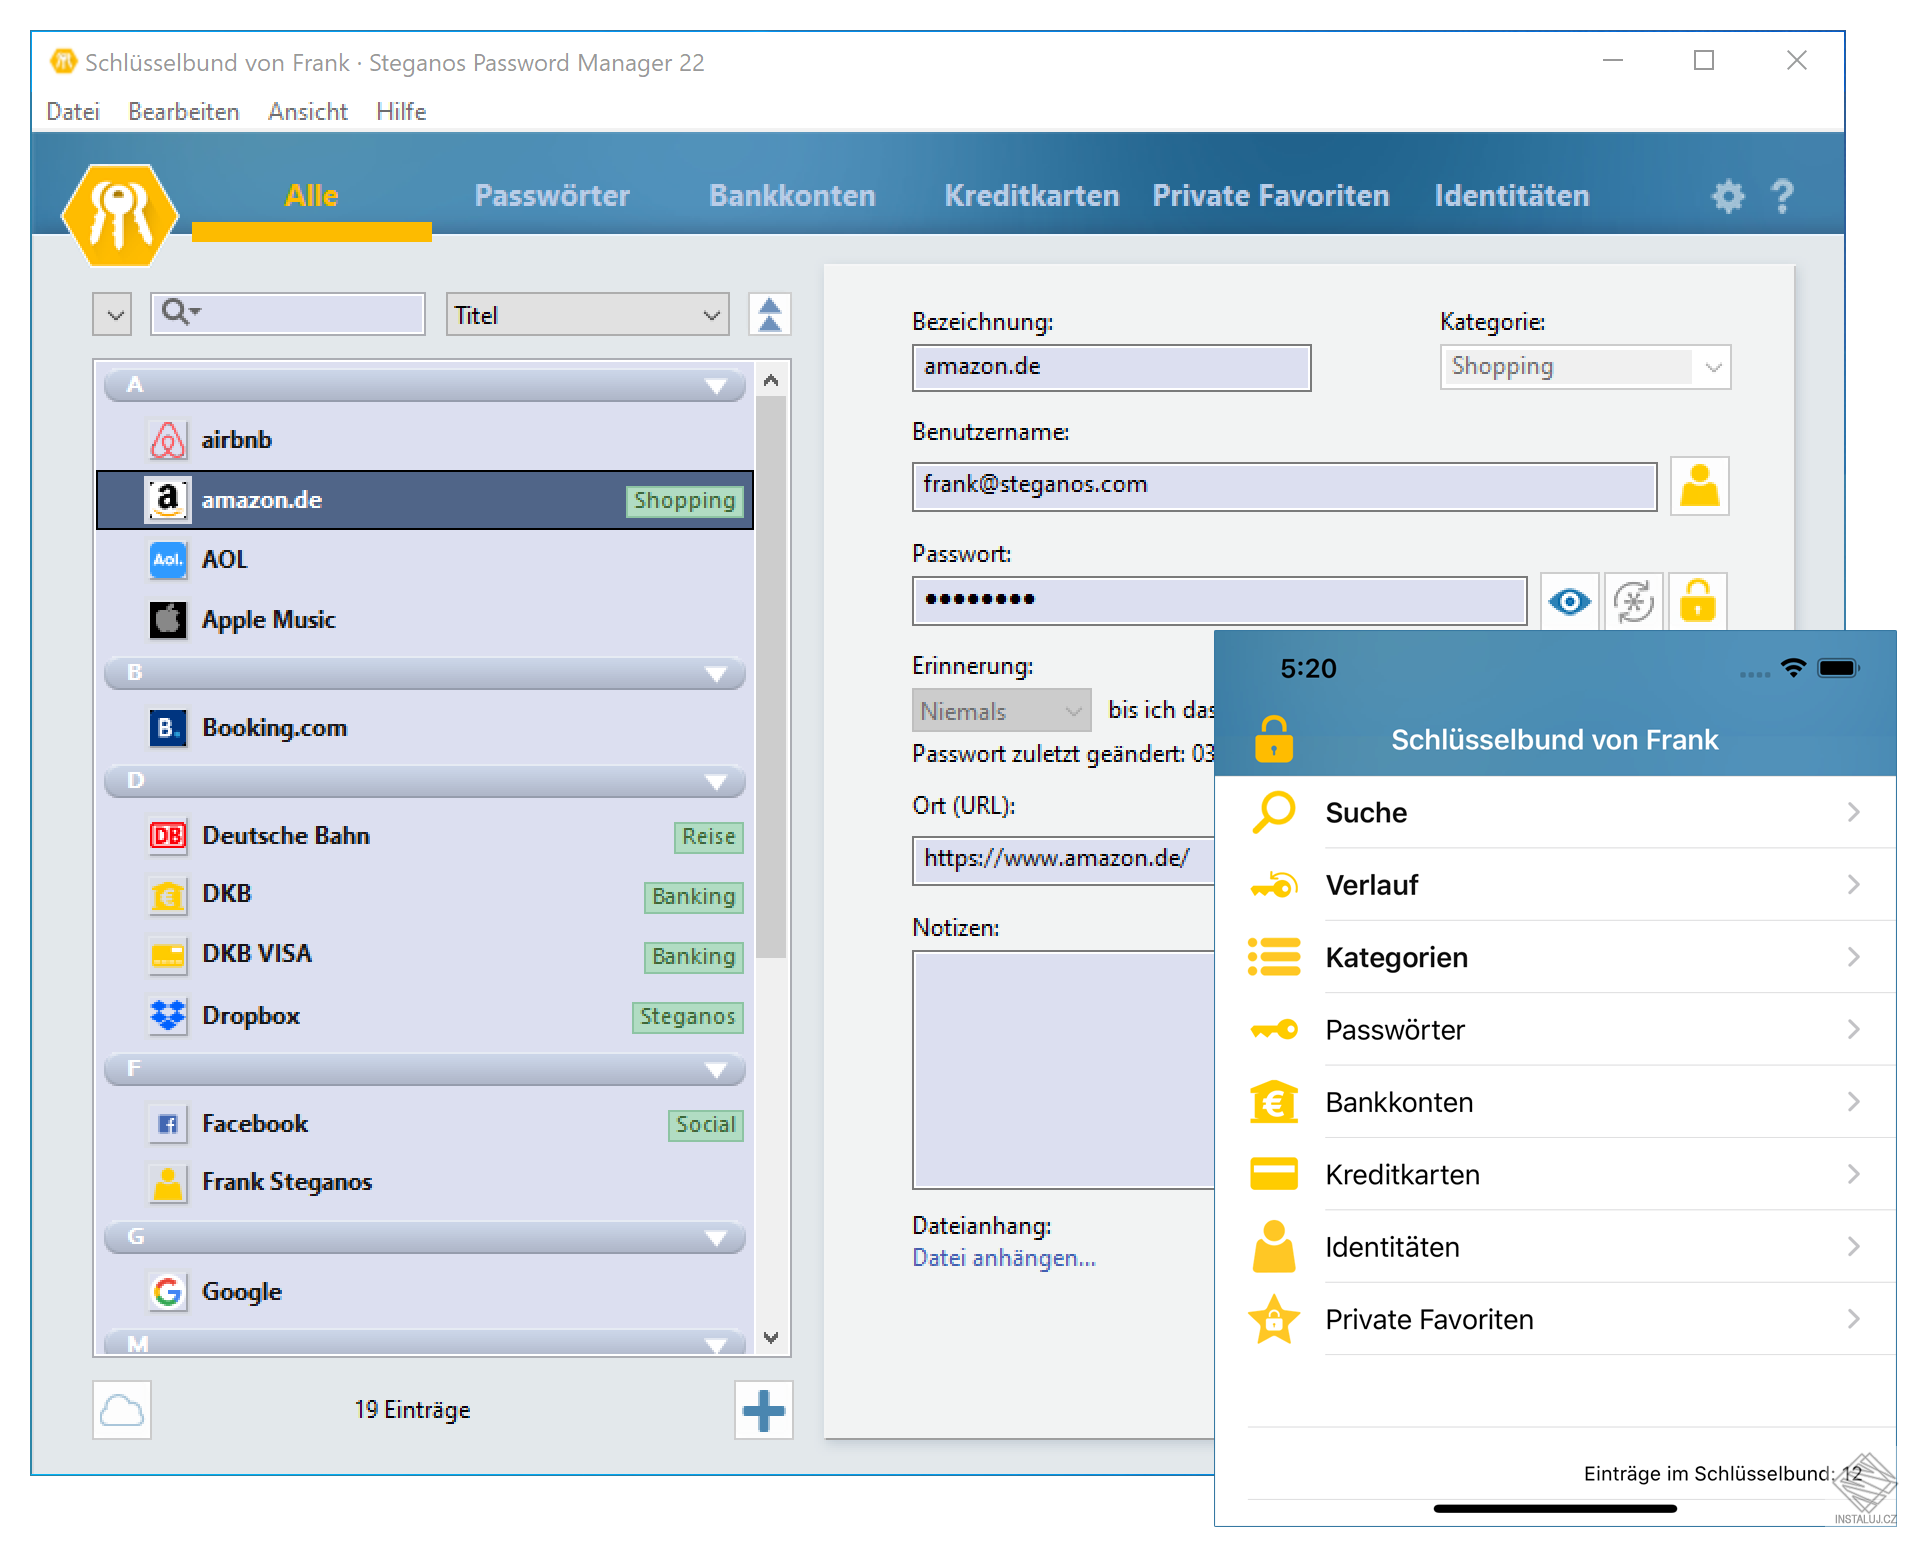This screenshot has width=1916, height=1546.
Task: Reveal the password with the eye icon
Action: [1568, 601]
